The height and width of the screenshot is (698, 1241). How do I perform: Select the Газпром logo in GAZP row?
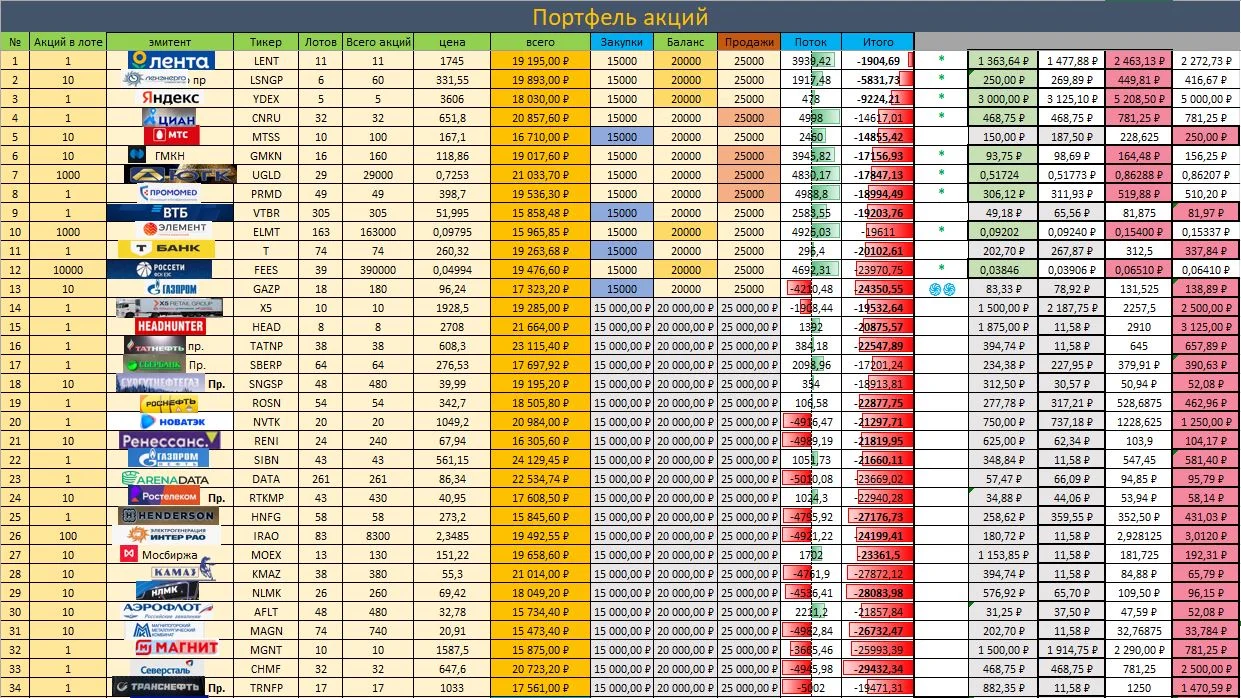pos(173,288)
